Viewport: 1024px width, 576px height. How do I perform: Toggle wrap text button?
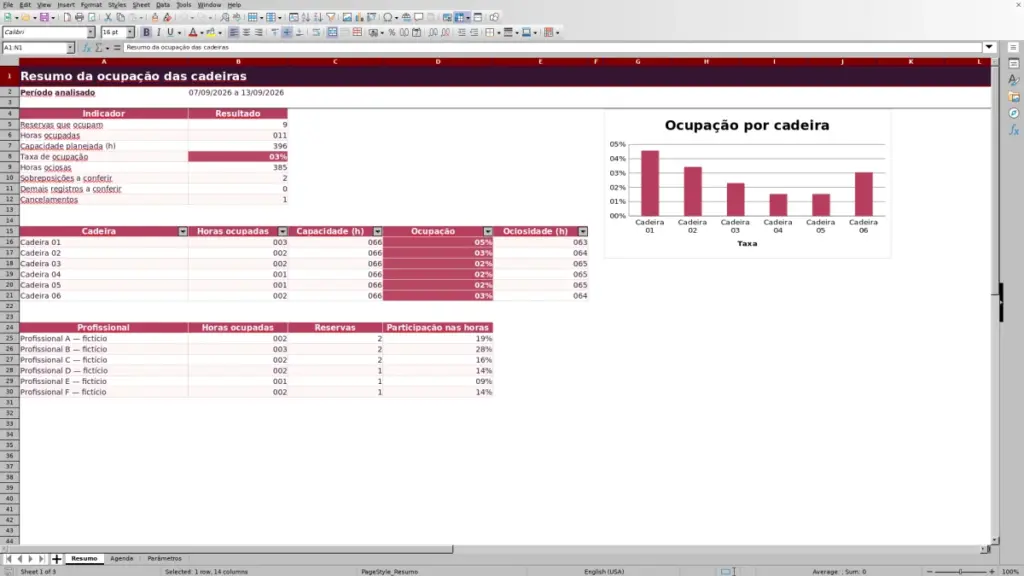316,32
